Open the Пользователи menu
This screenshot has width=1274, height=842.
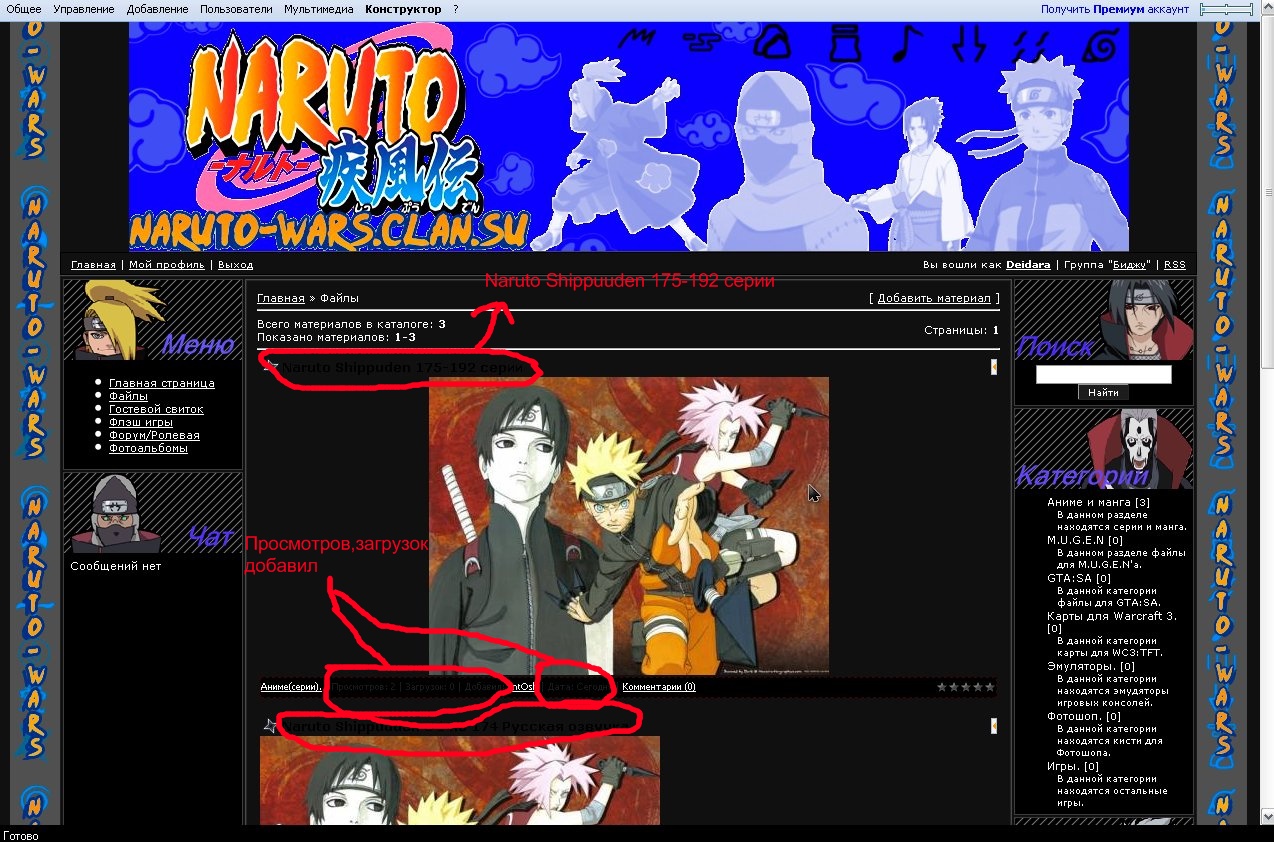point(236,9)
